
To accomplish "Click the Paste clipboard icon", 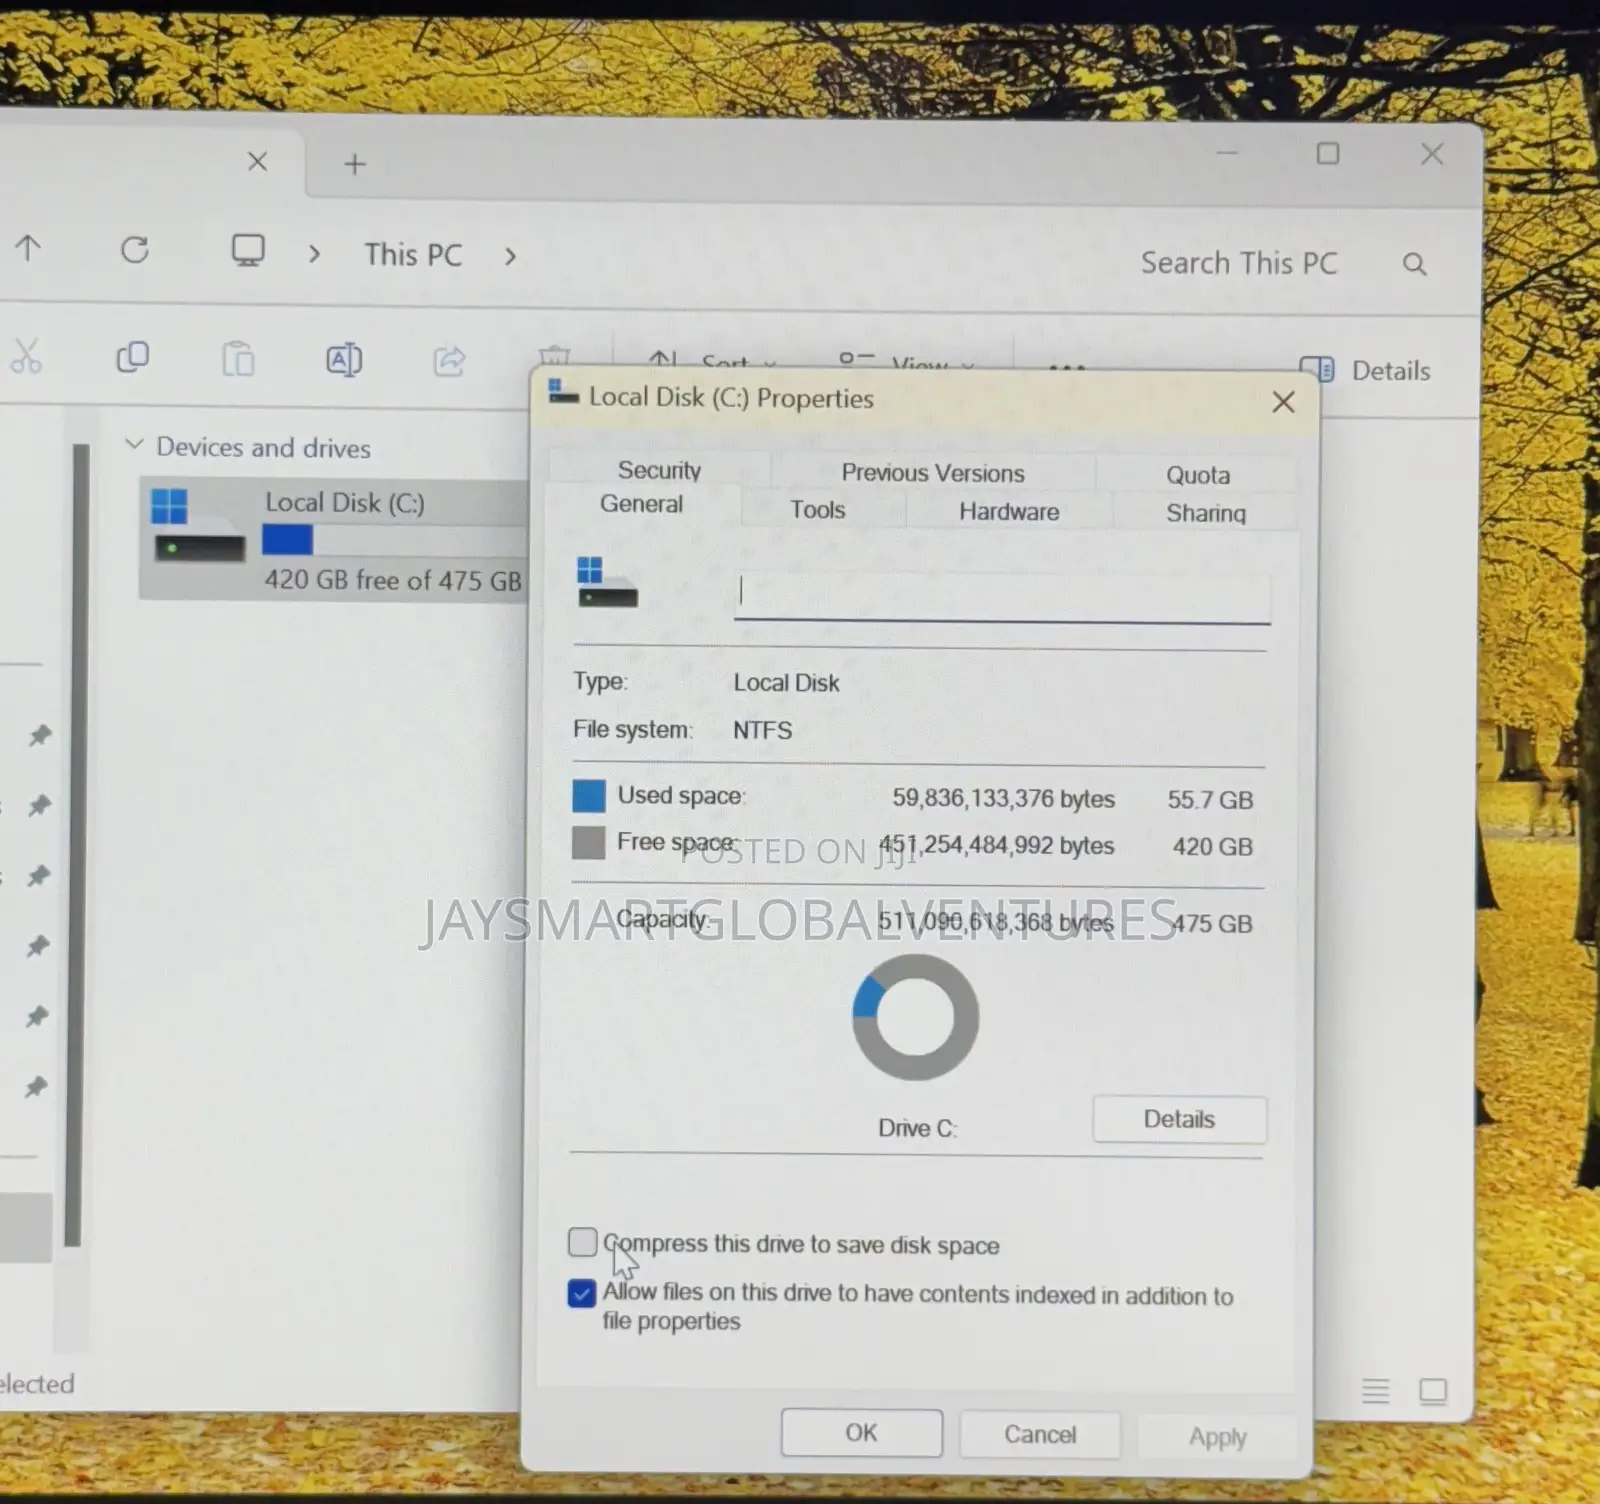I will 238,358.
